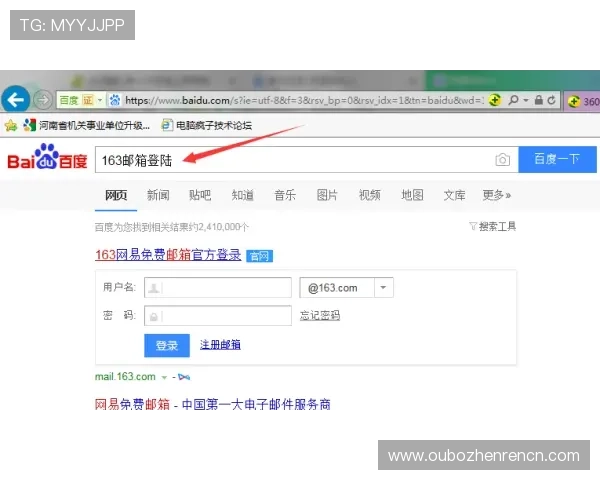Viewport: 600px width, 480px height.
Task: Open 搜索工具 search tools
Action: tap(493, 227)
